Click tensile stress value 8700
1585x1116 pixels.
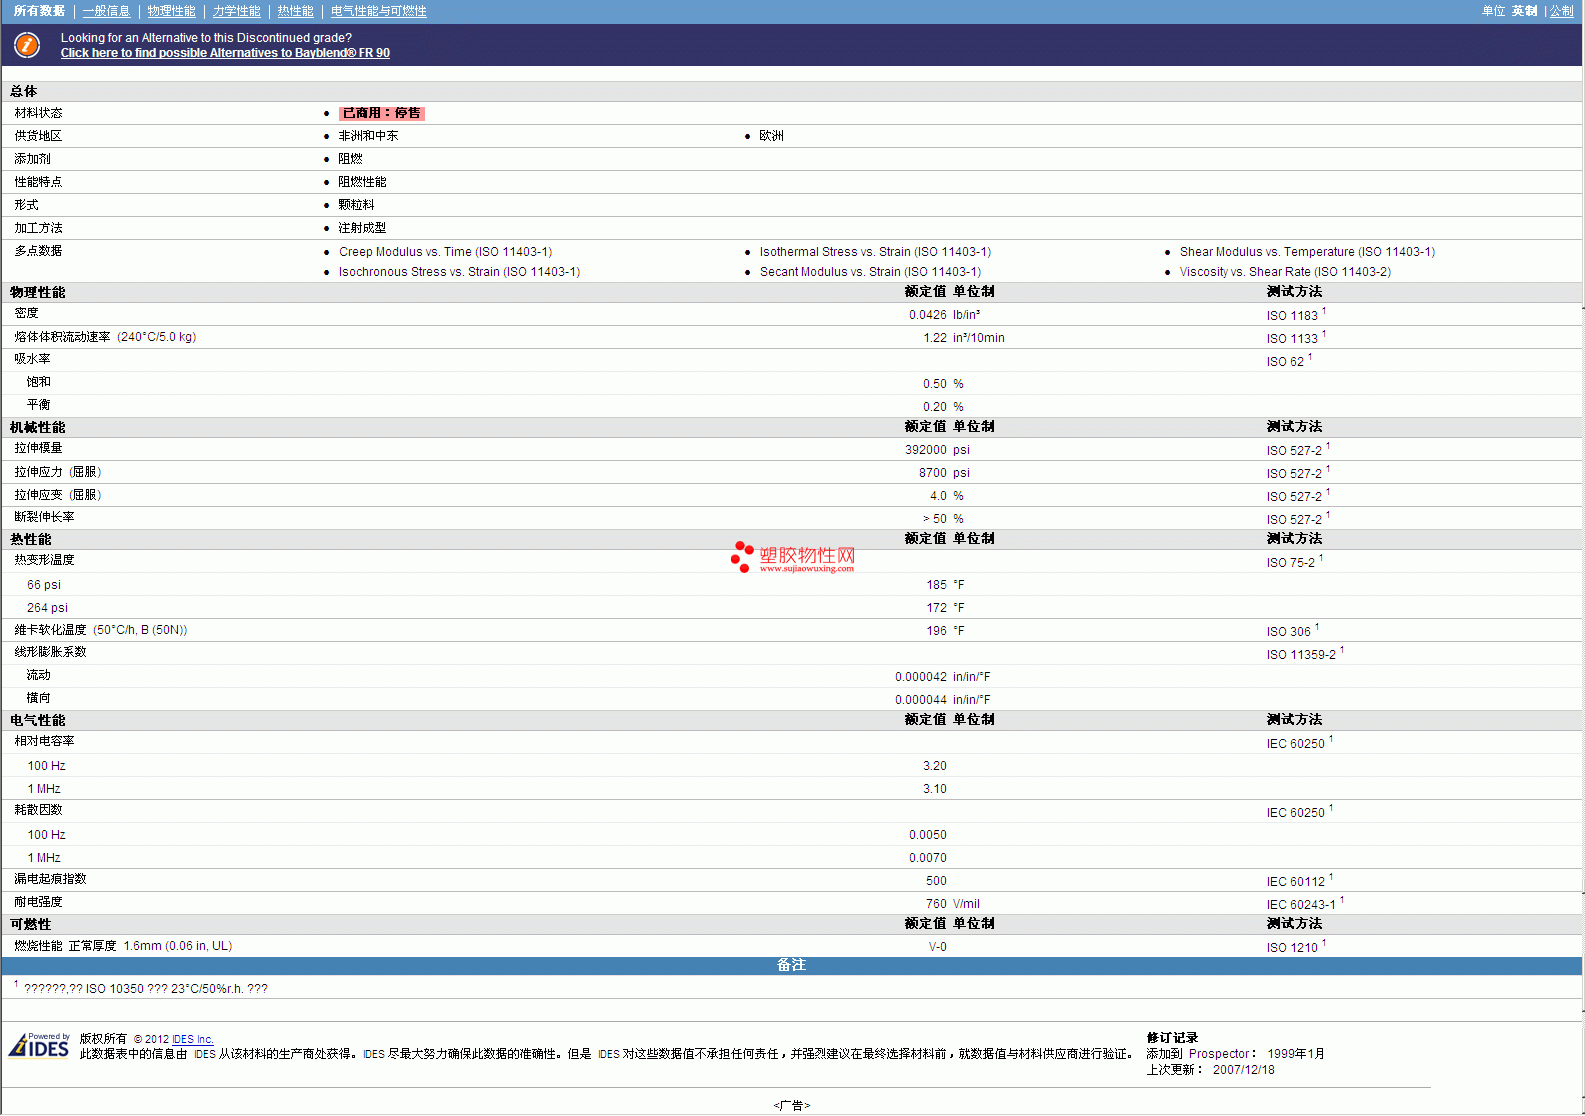(933, 473)
